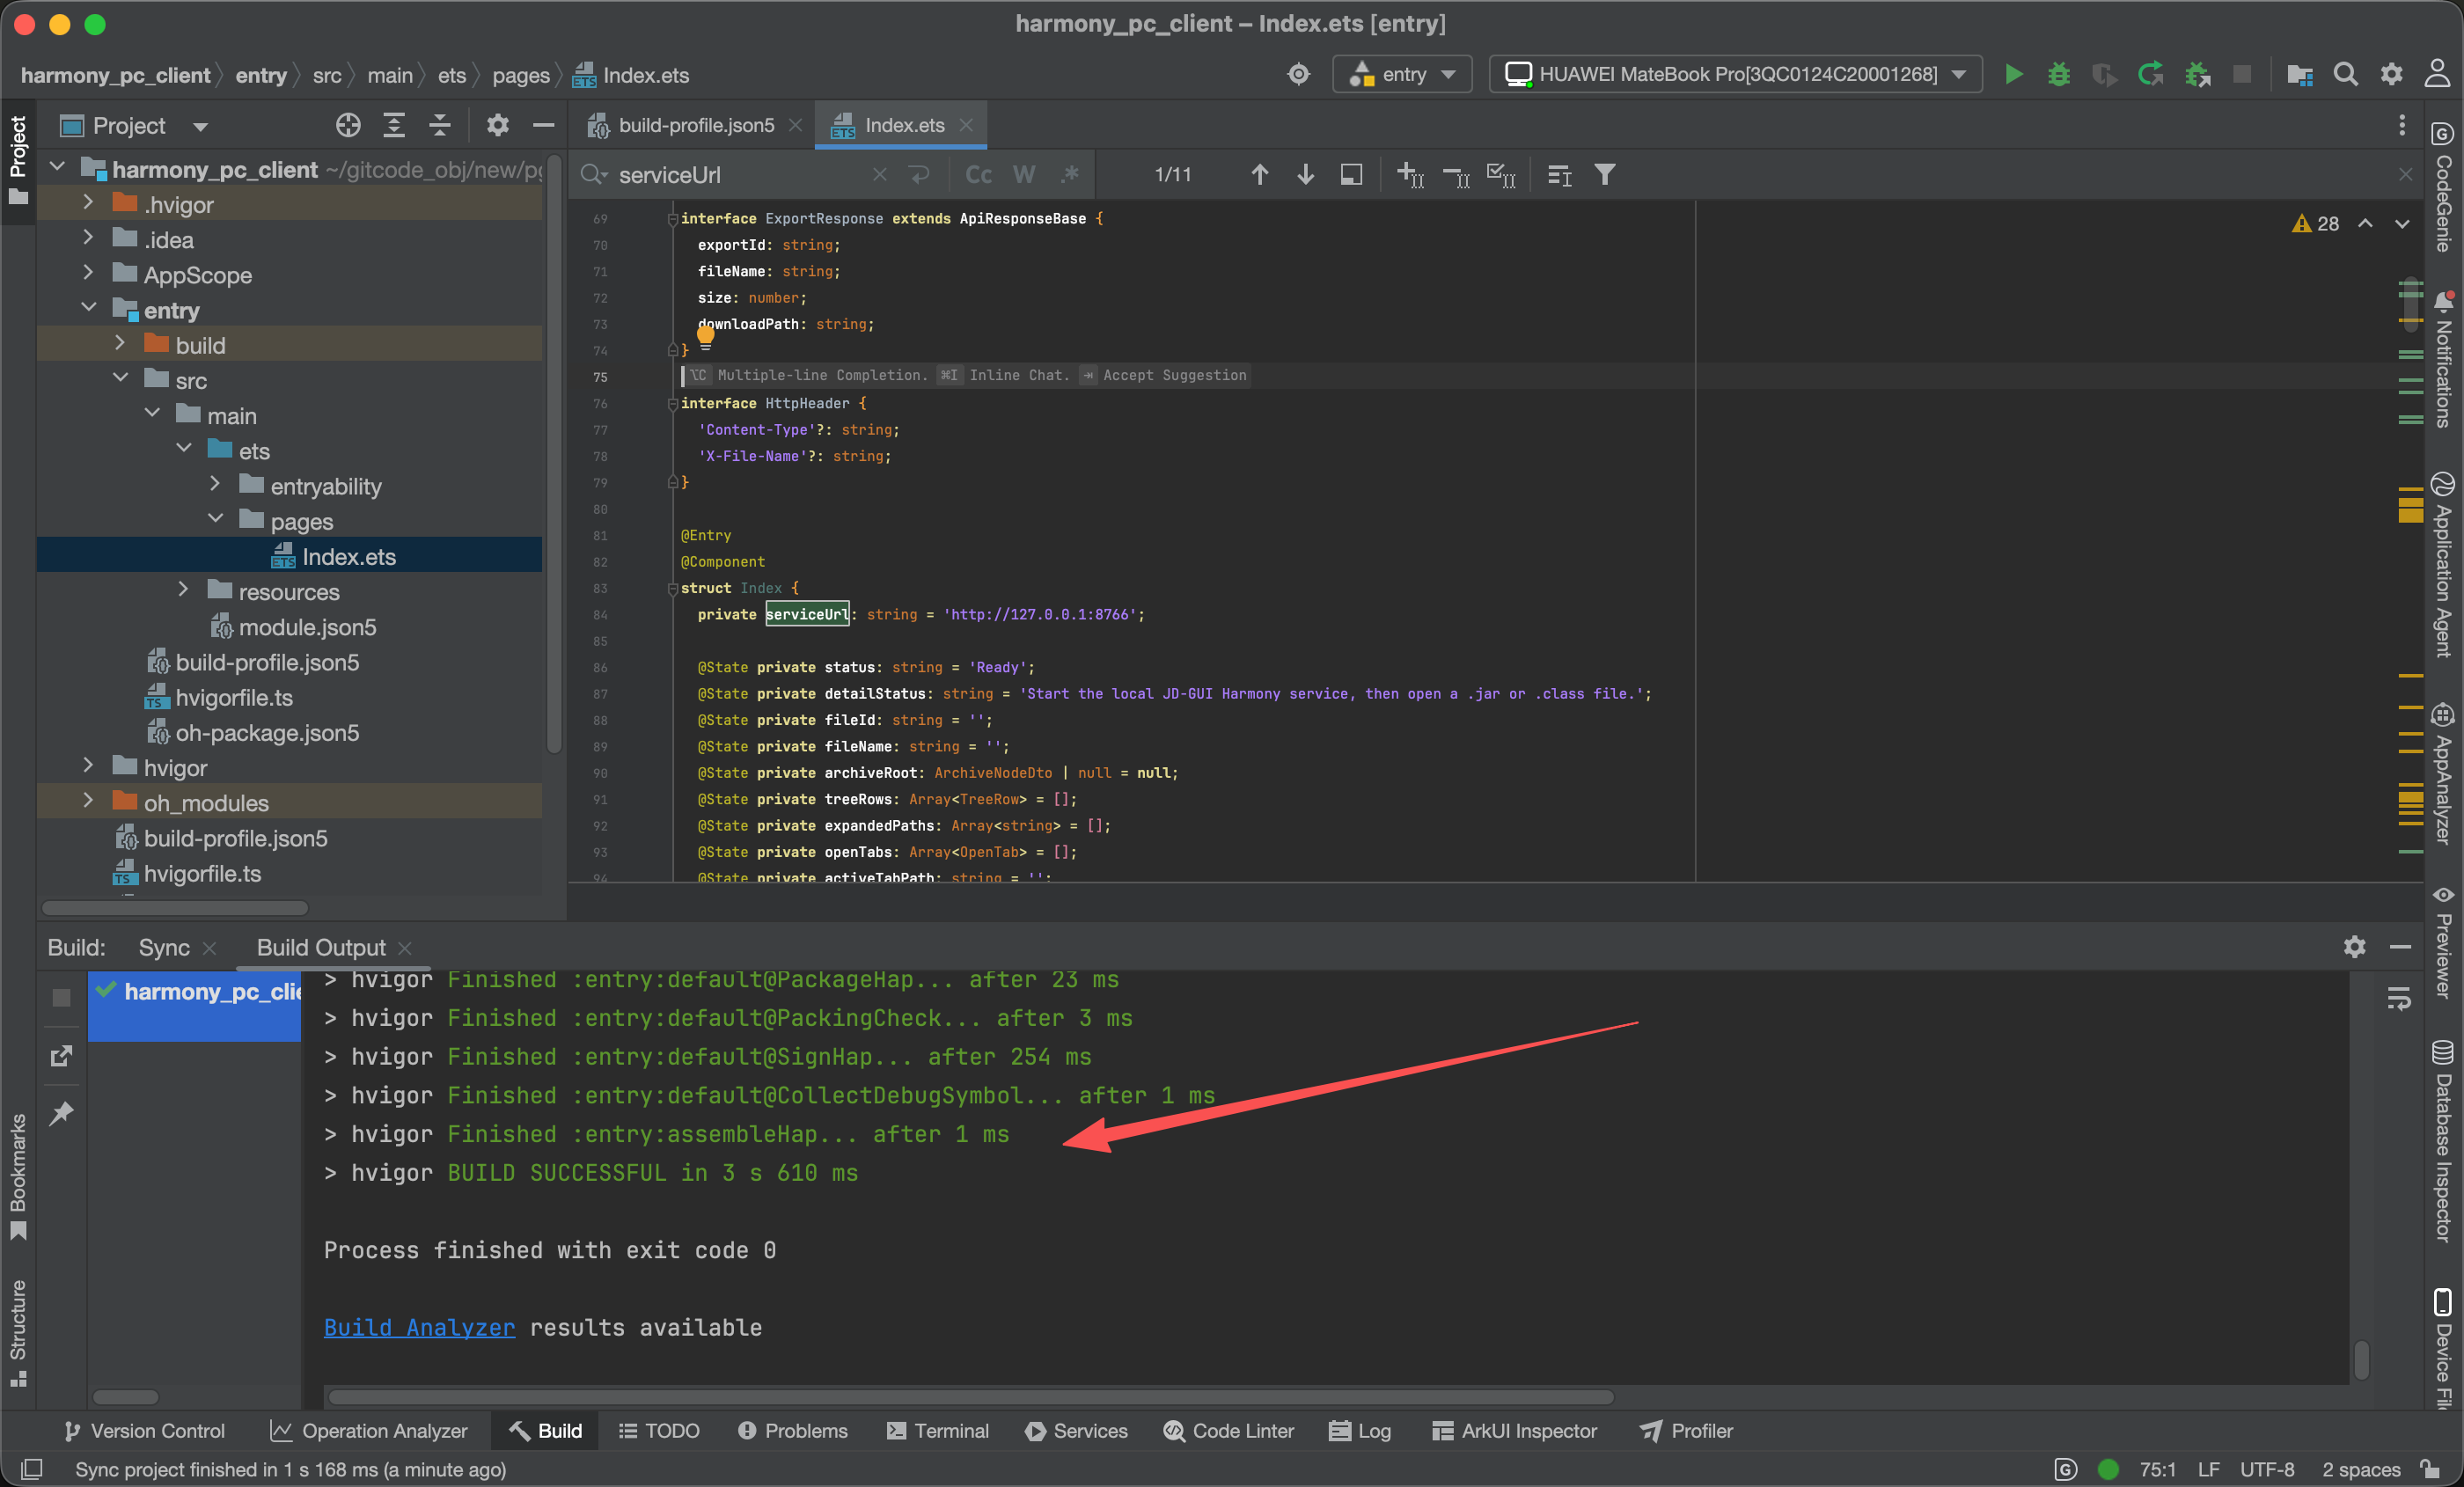2464x1487 pixels.
Task: Open the Code Linter tab
Action: coord(1229,1431)
